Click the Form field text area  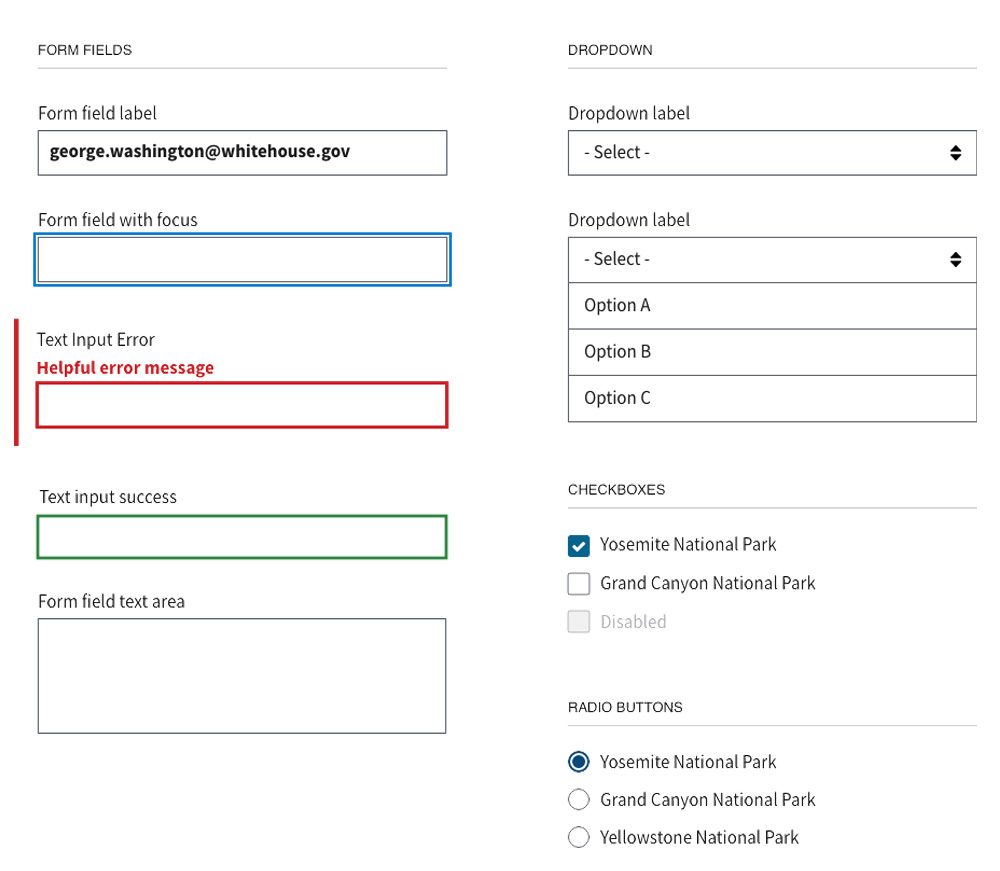242,674
